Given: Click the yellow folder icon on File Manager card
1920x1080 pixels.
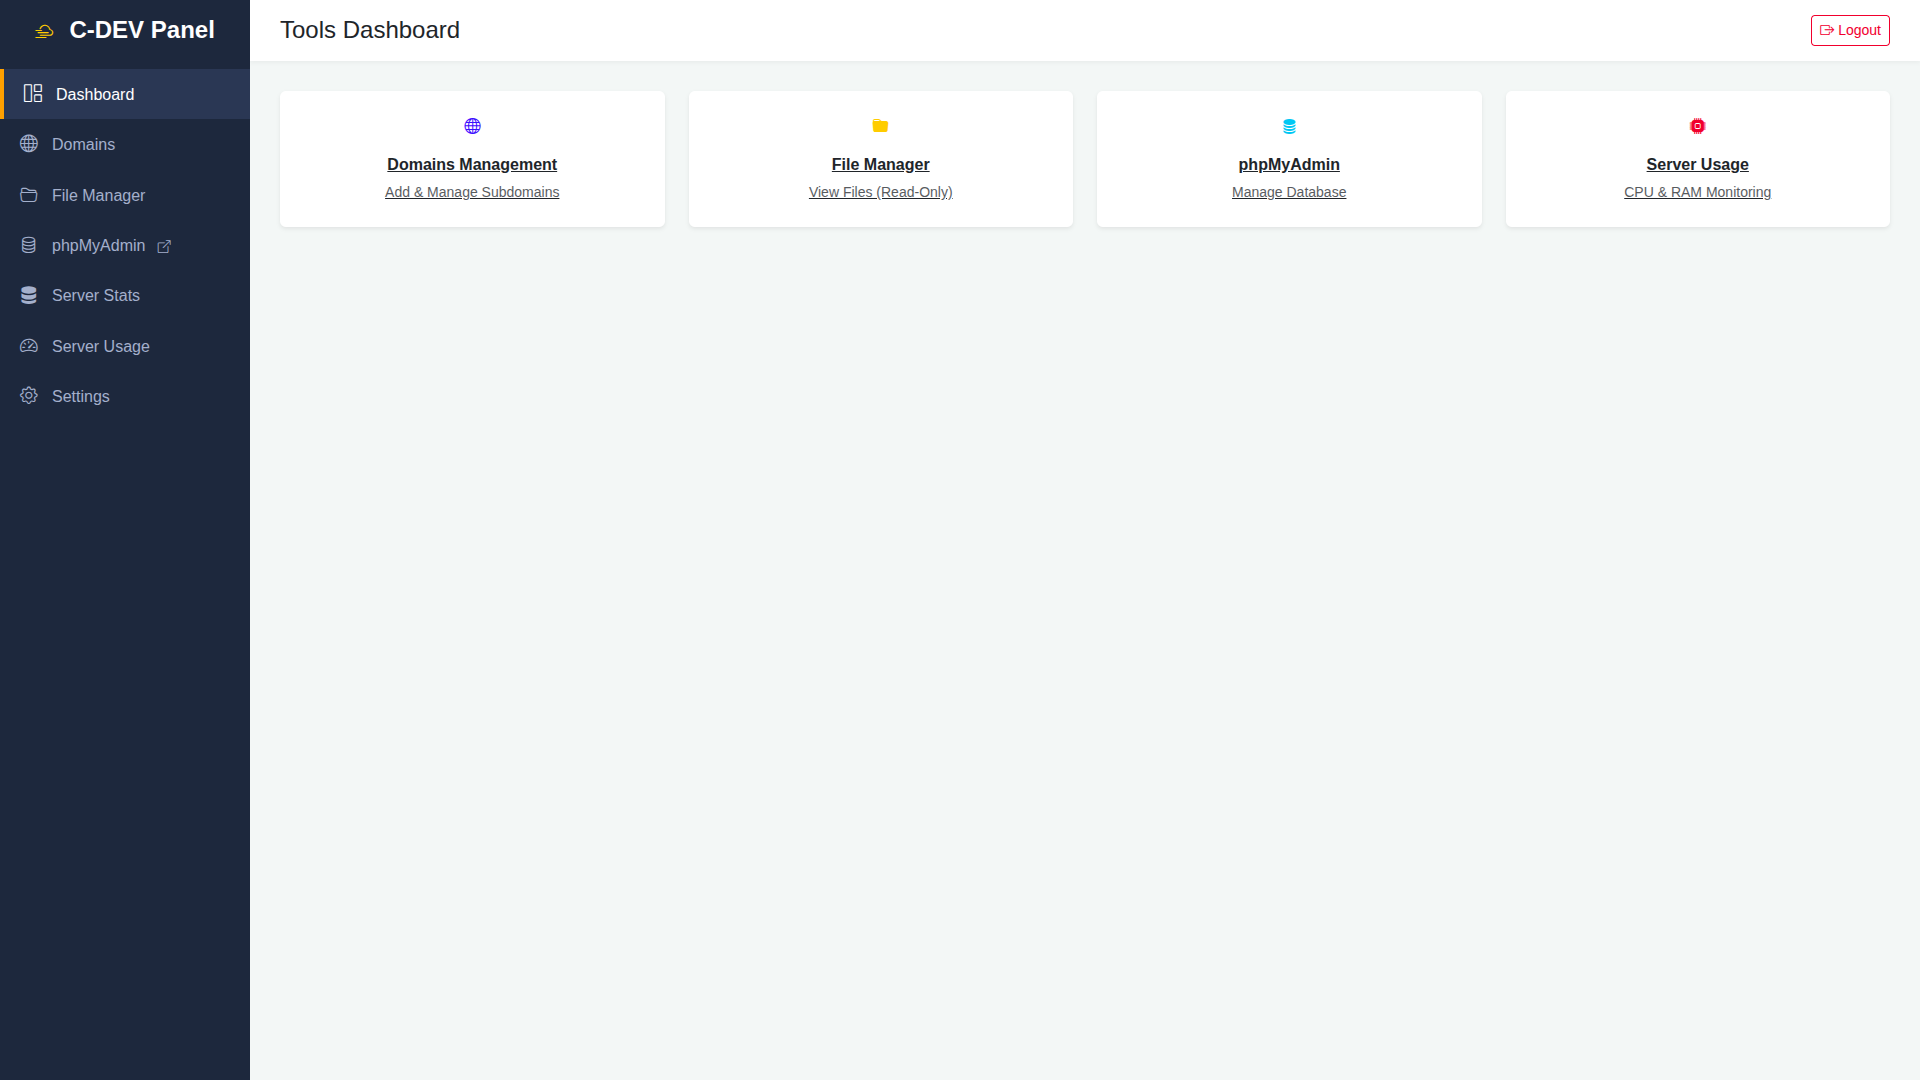Looking at the screenshot, I should tap(880, 126).
